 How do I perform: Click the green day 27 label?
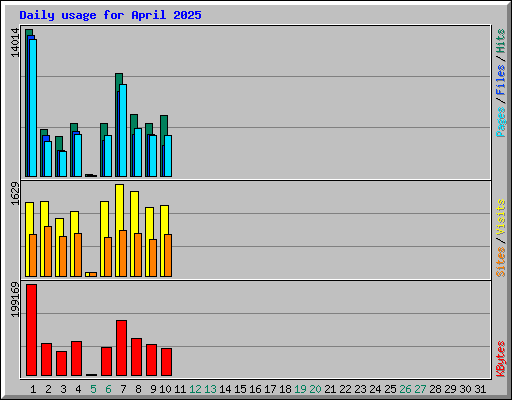[x=420, y=389]
